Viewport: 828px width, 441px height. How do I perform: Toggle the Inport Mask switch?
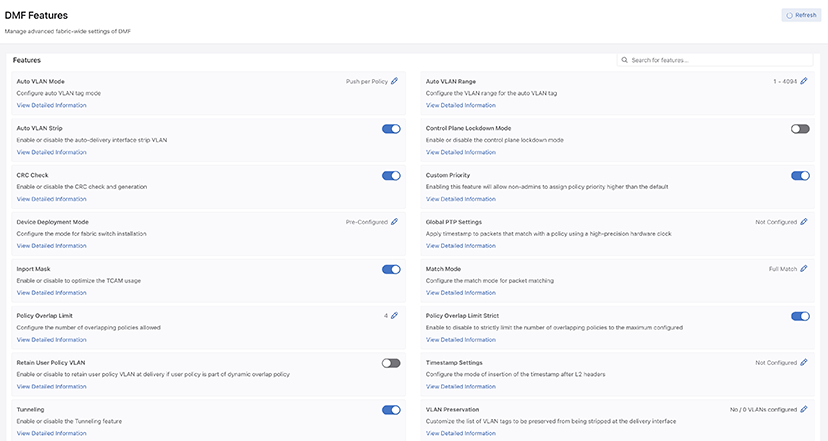point(391,269)
